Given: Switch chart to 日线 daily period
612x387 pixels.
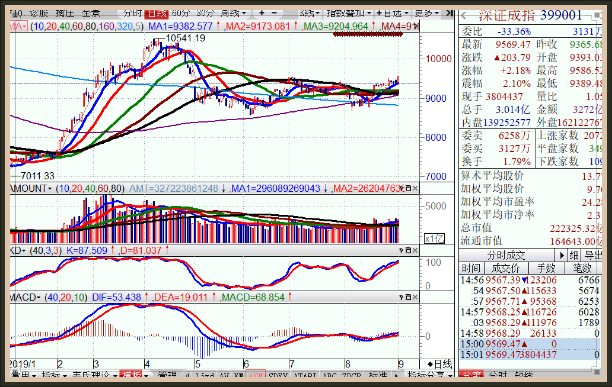Looking at the screenshot, I should tap(156, 14).
